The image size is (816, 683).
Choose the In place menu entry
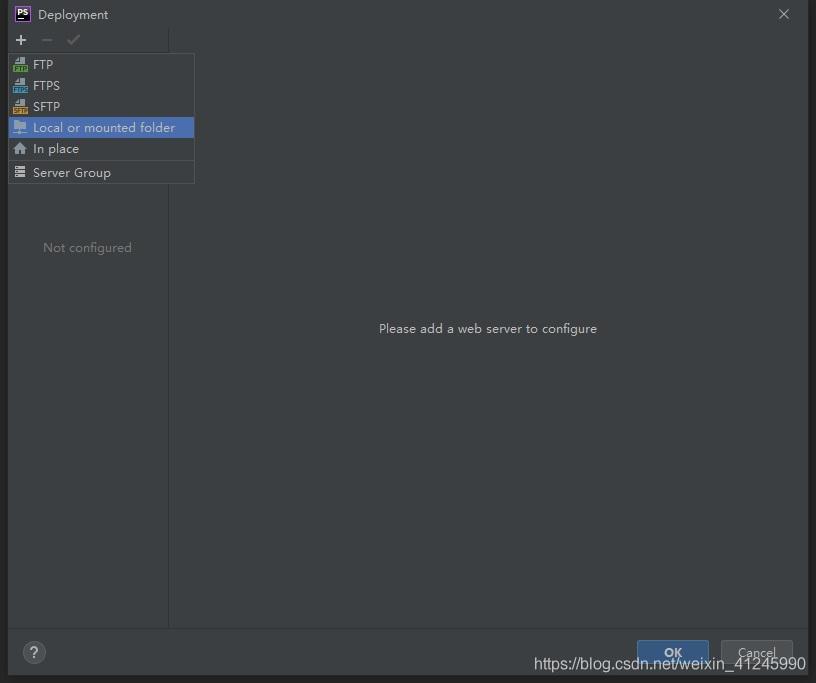[x=56, y=149]
